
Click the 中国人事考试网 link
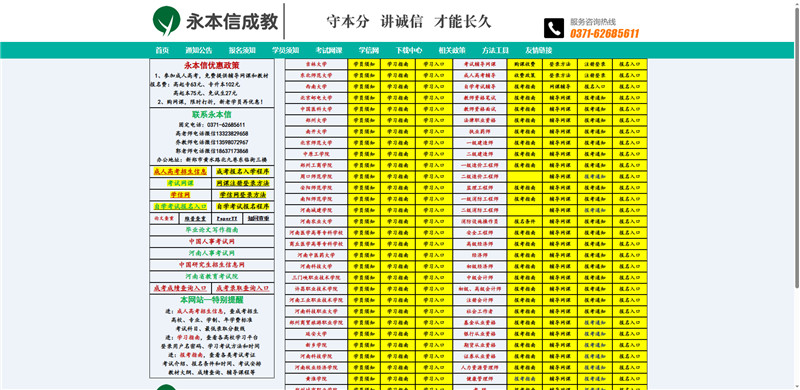212,241
